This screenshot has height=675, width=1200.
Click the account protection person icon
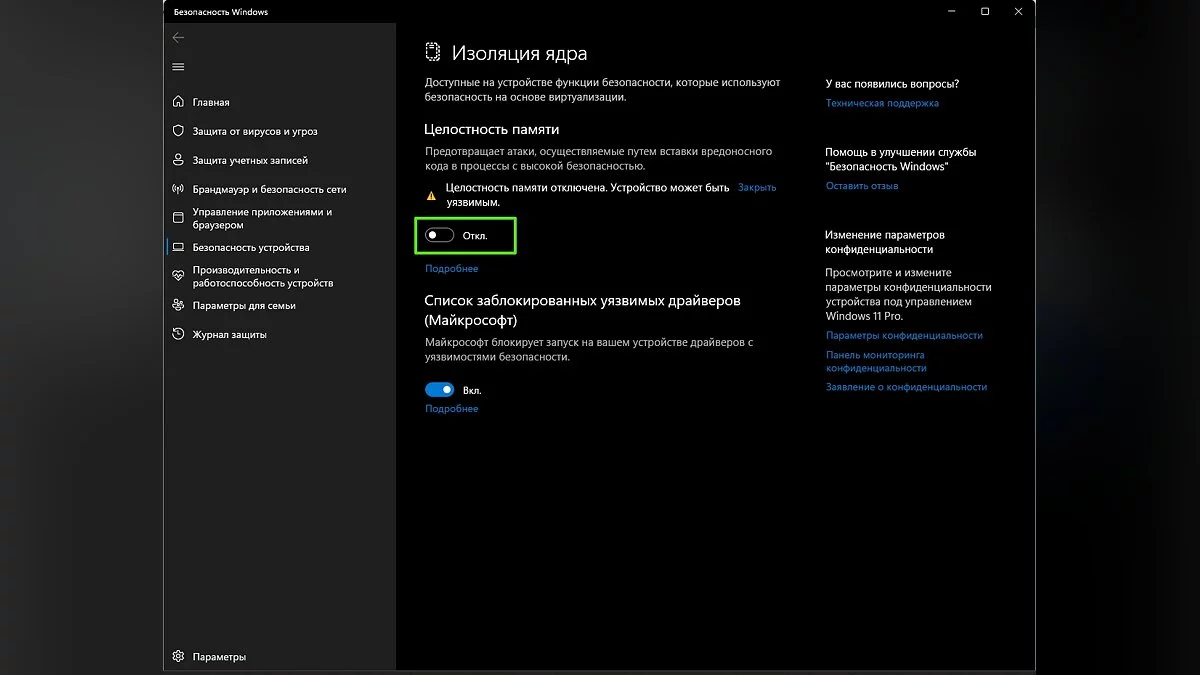coord(179,160)
